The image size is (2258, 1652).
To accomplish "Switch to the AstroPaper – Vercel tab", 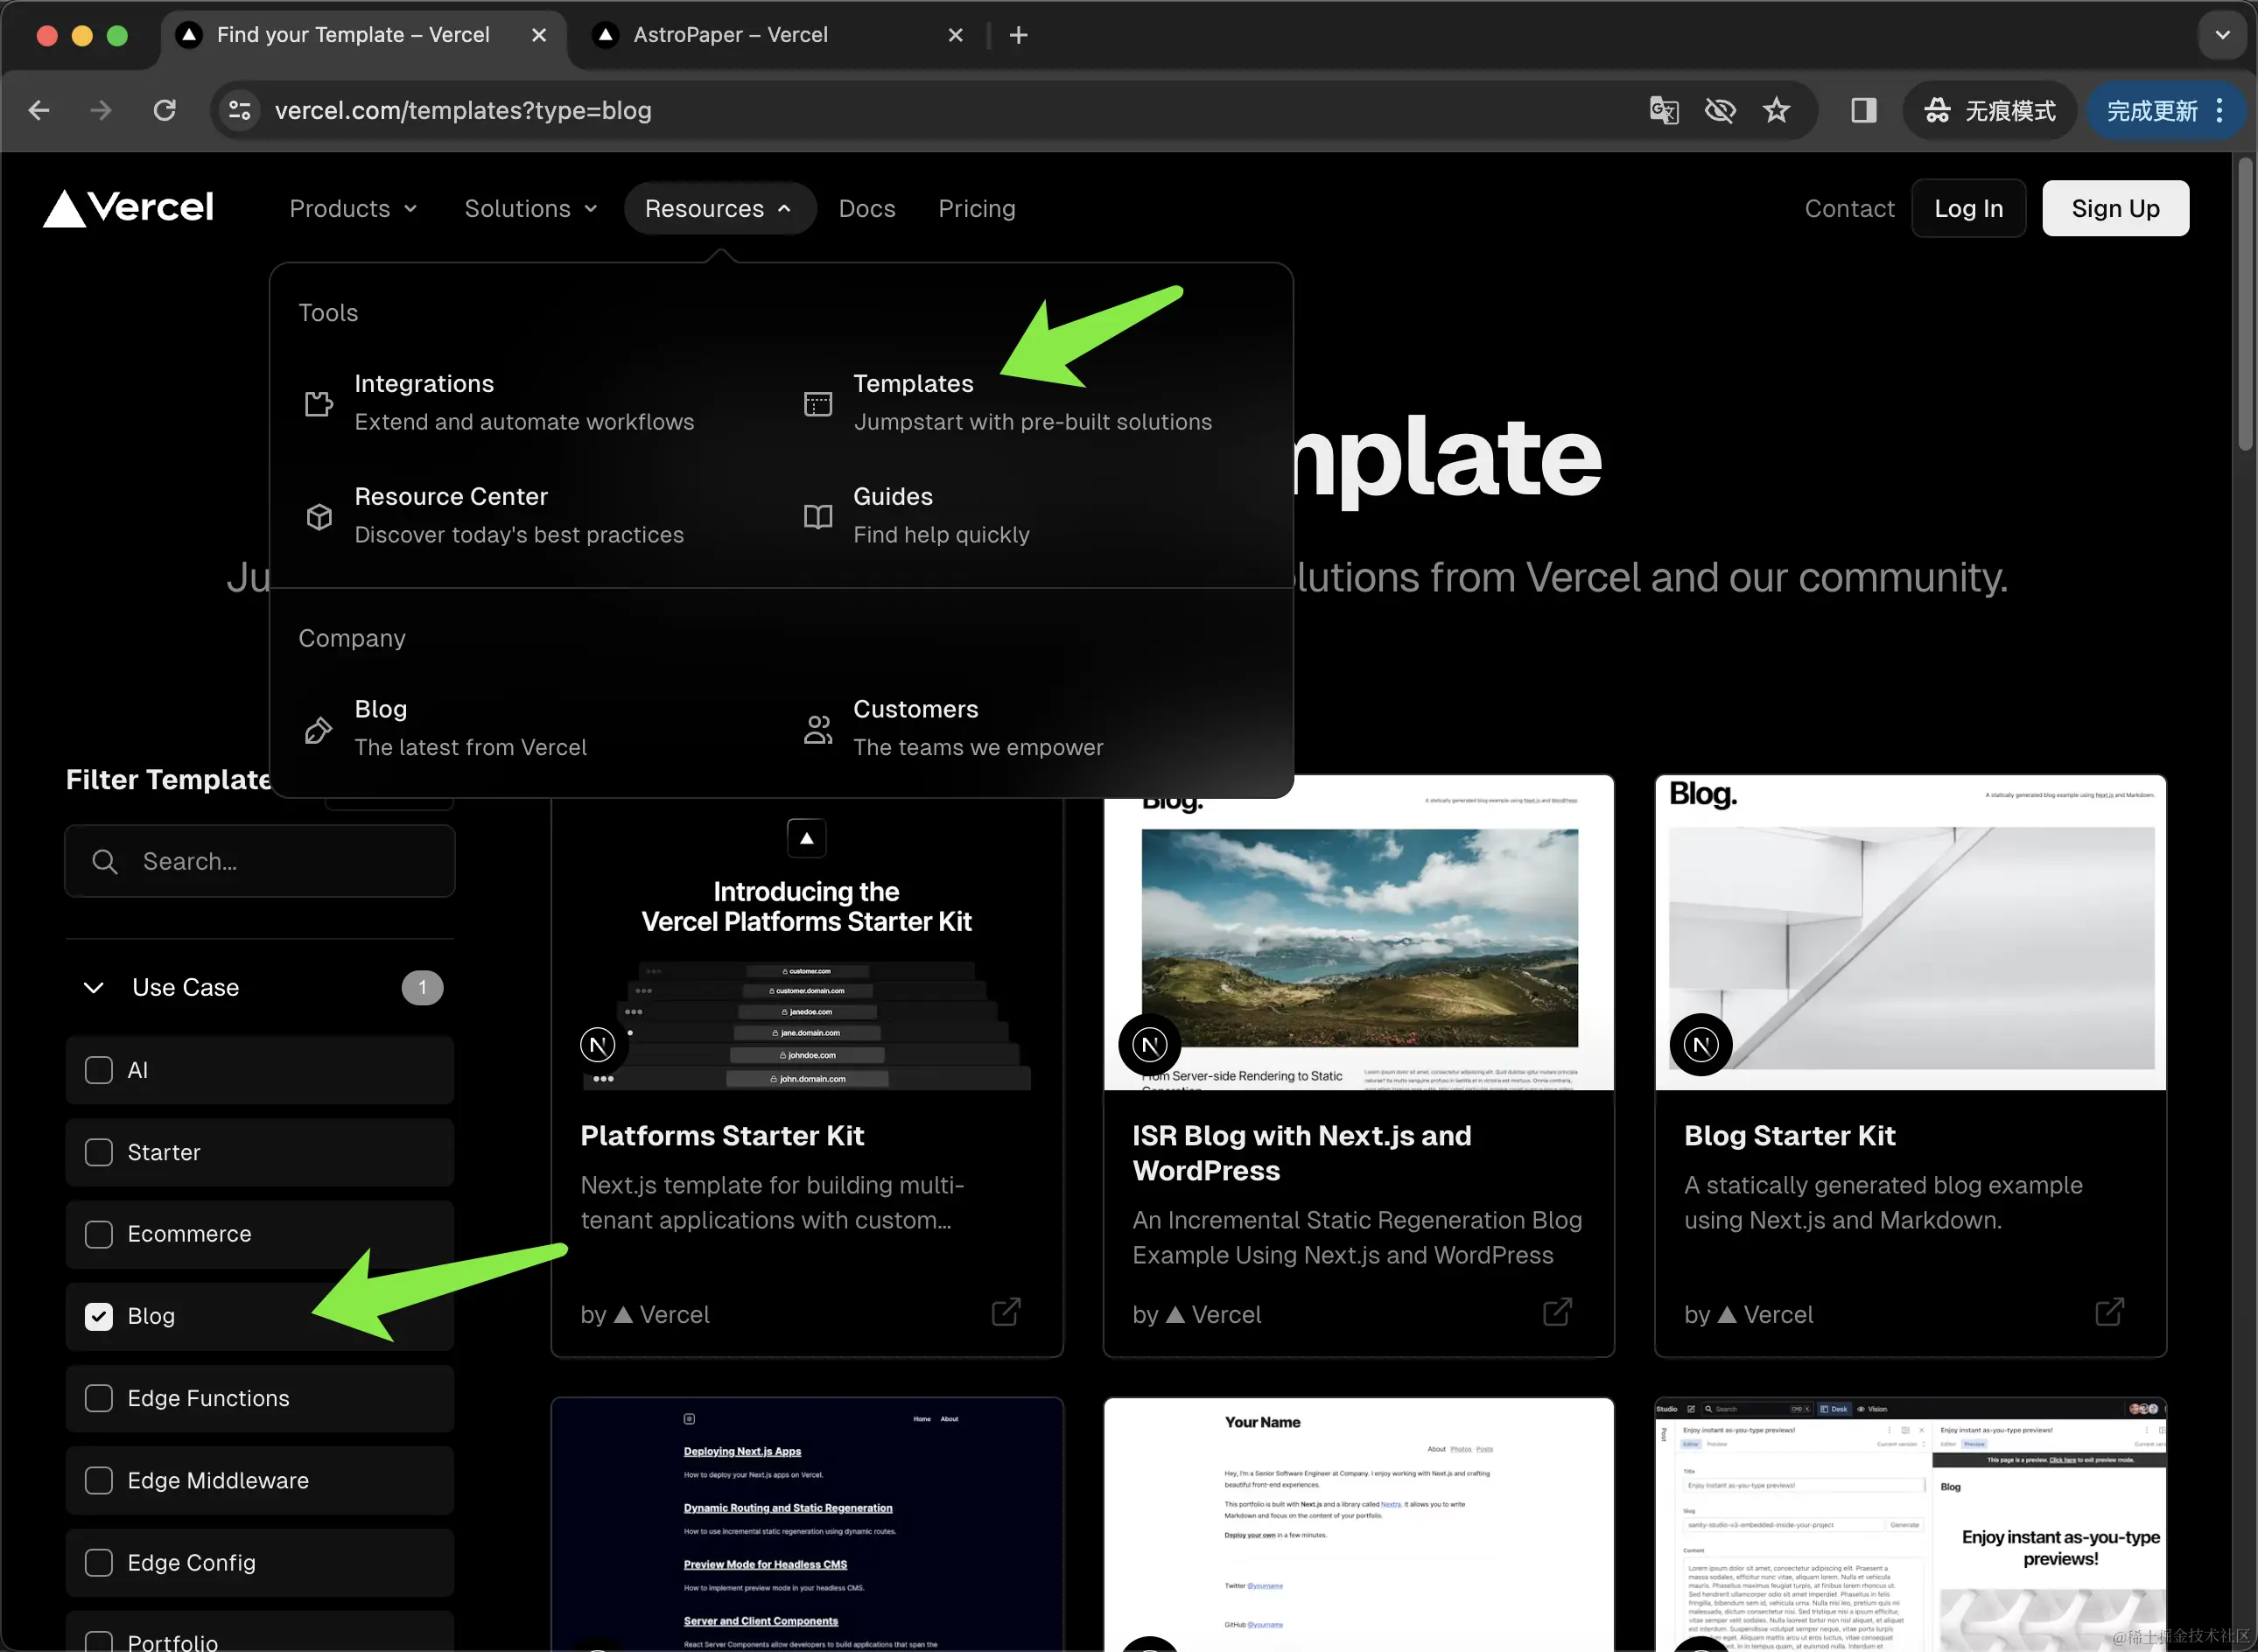I will point(730,35).
